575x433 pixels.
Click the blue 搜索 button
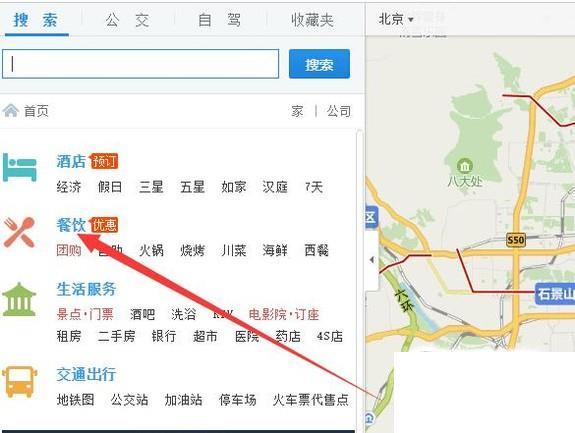[x=319, y=64]
